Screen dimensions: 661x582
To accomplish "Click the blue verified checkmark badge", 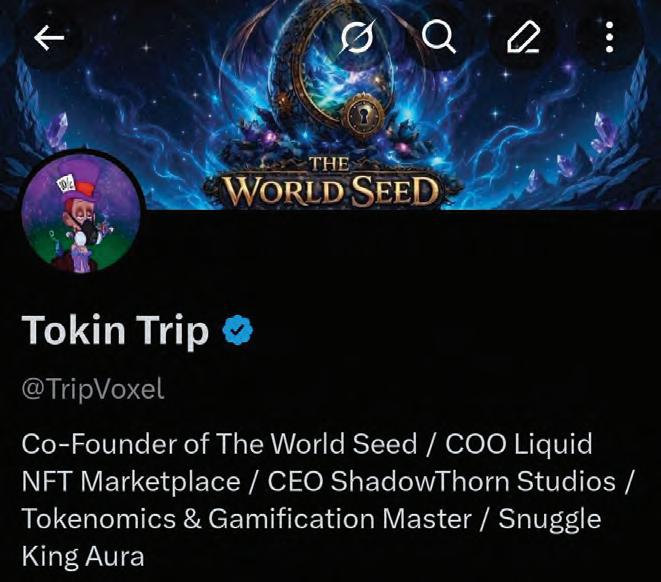I will (x=236, y=331).
